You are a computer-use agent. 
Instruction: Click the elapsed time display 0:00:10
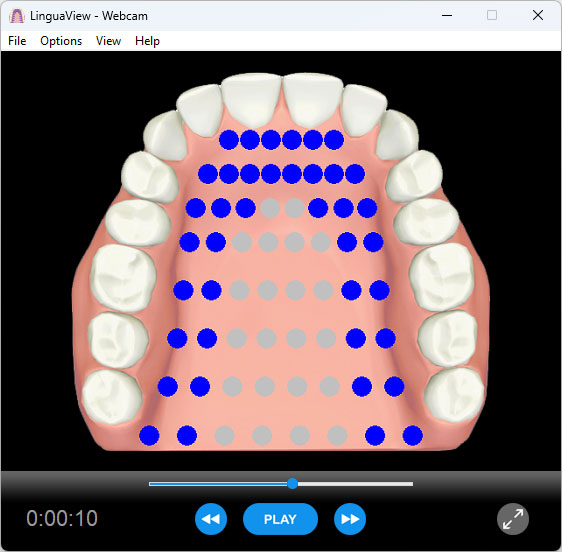coord(62,518)
